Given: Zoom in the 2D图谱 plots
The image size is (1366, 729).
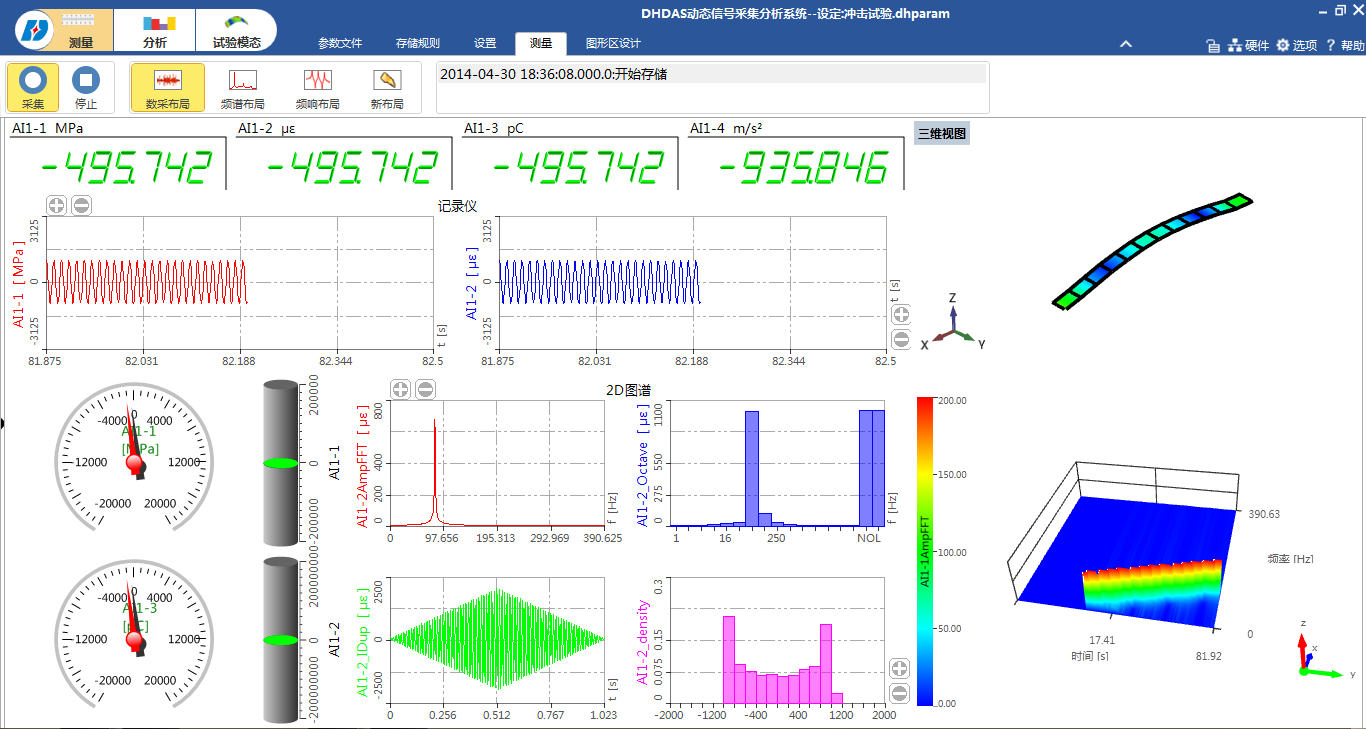Looking at the screenshot, I should pyautogui.click(x=400, y=389).
